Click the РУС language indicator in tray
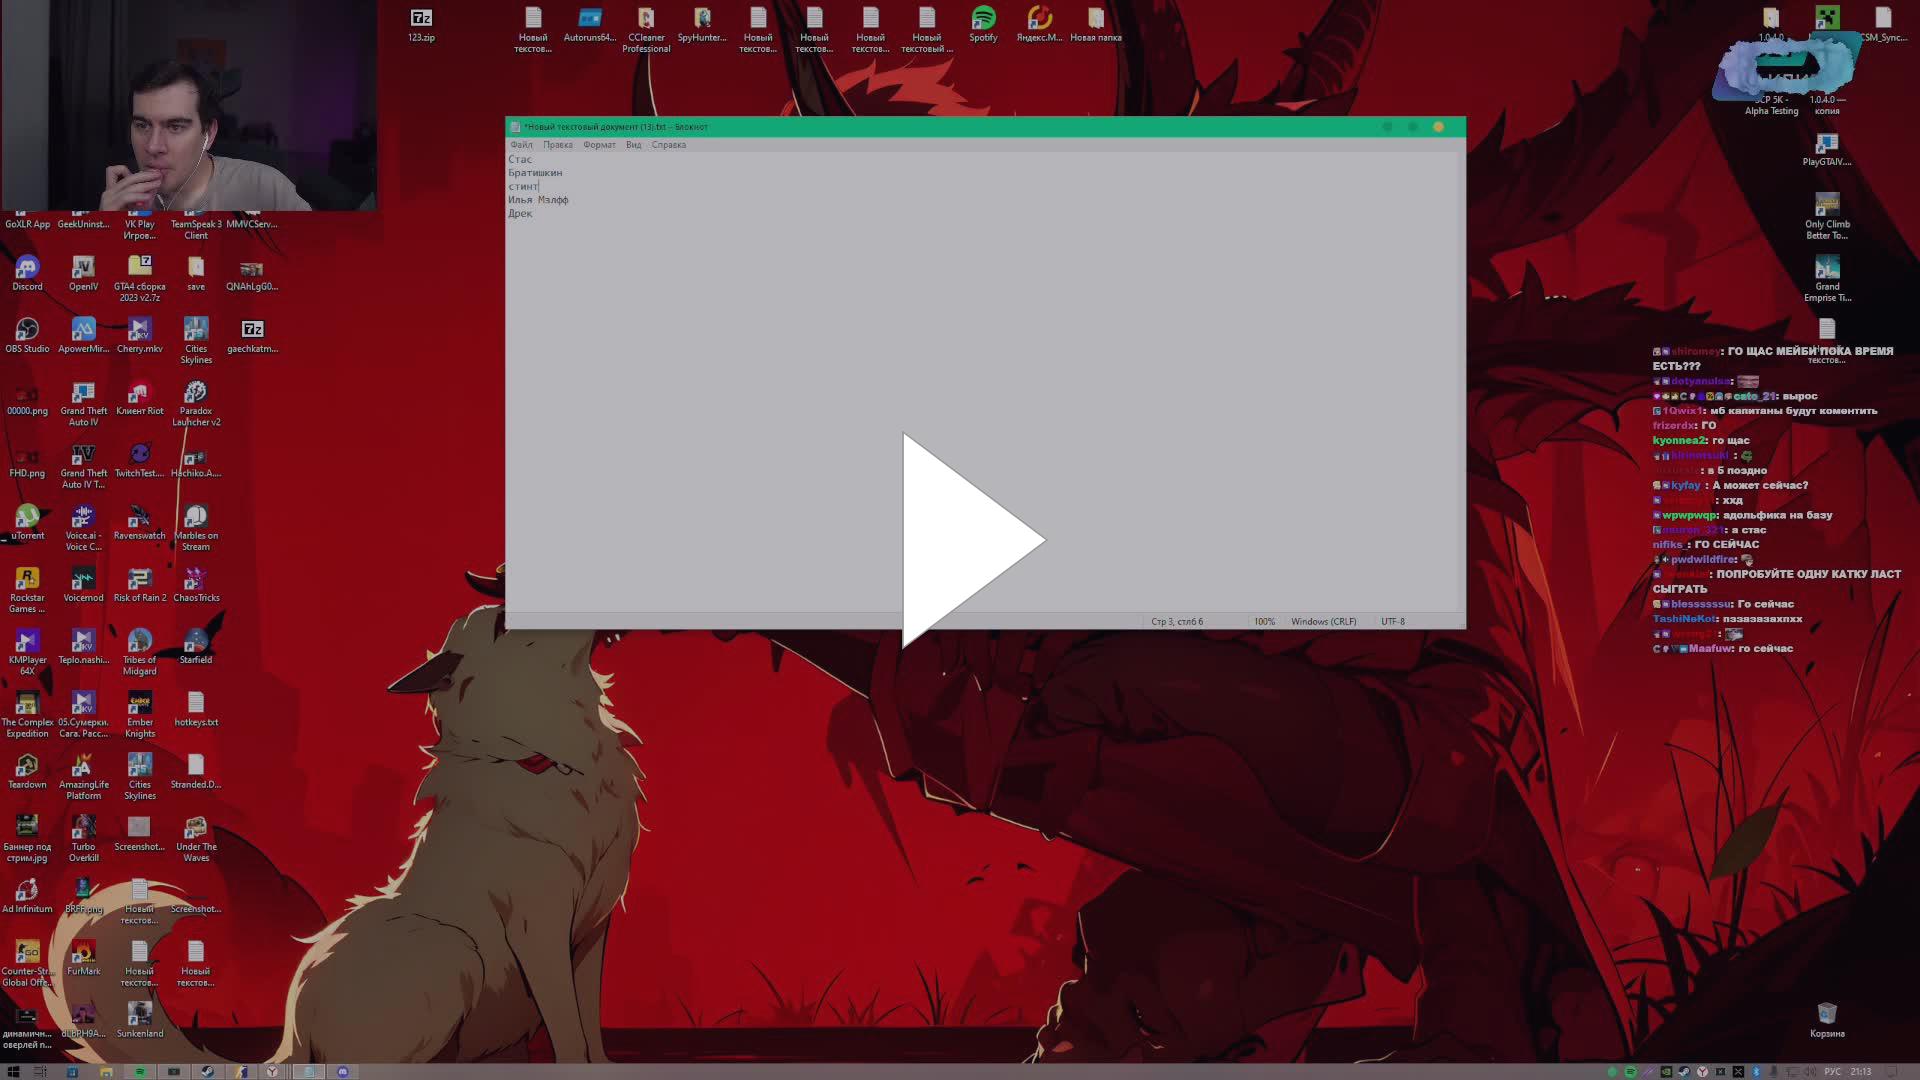Screen dimensions: 1920x1080 point(1832,1071)
